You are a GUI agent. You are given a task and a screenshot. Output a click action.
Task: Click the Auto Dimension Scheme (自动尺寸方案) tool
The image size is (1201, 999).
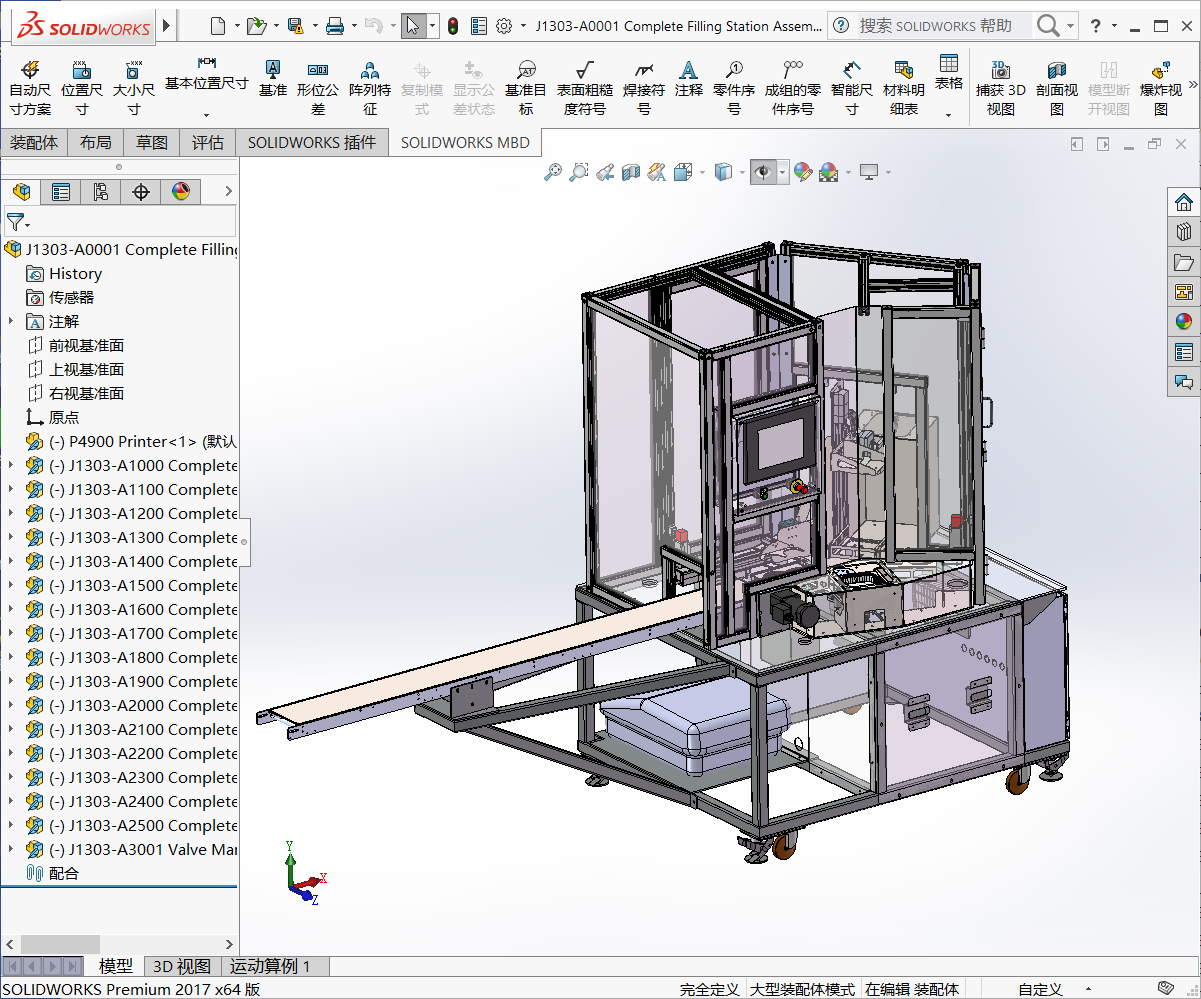click(x=30, y=87)
